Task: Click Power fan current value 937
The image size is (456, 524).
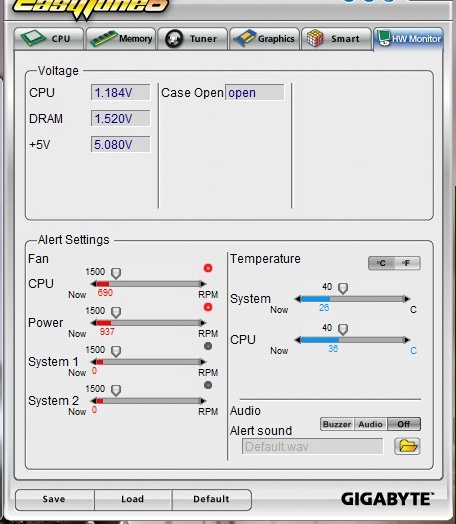Action: 107,332
